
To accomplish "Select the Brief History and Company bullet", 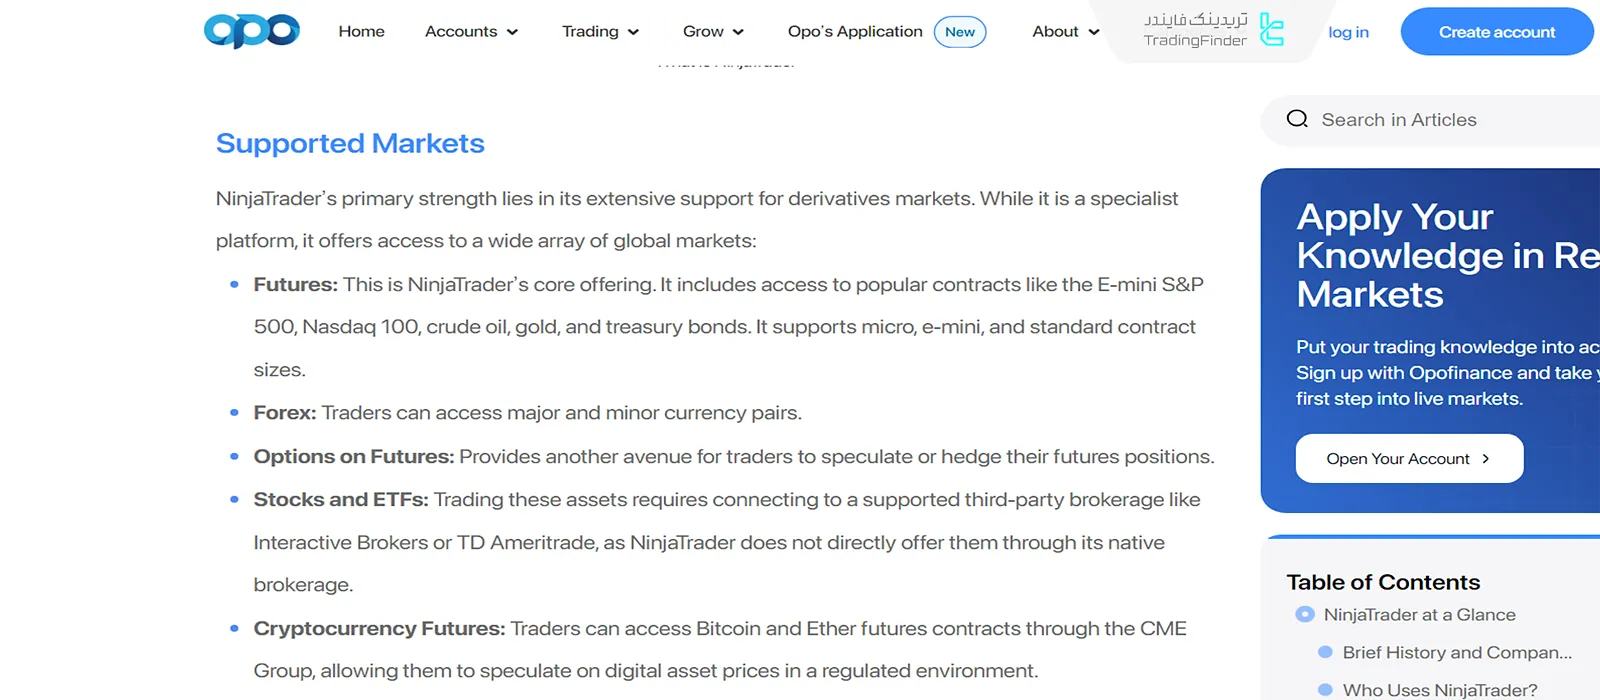I will pyautogui.click(x=1325, y=652).
